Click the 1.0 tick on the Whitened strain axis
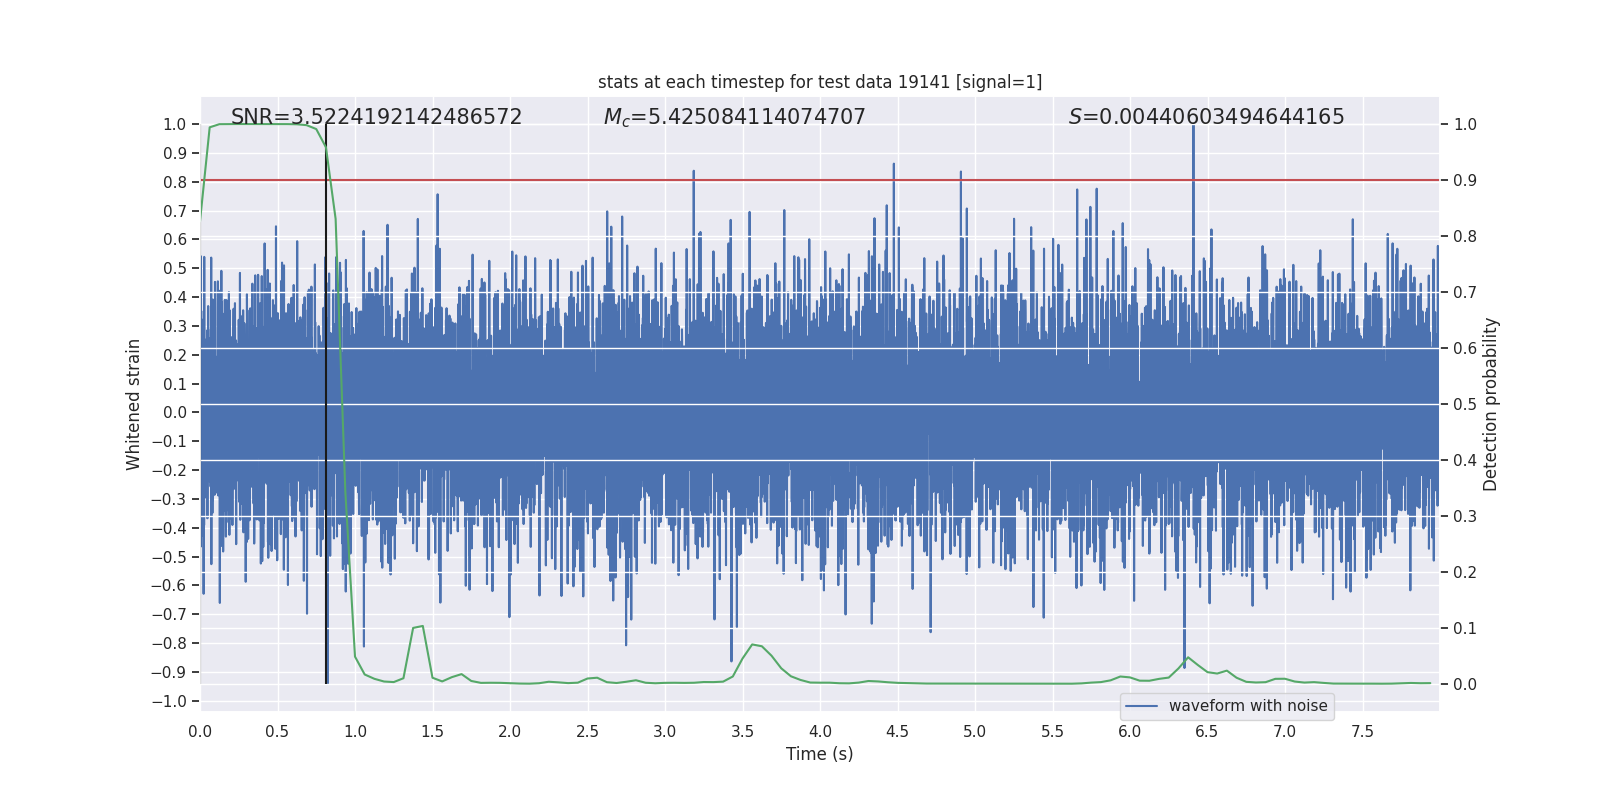Image resolution: width=1600 pixels, height=800 pixels. [175, 124]
